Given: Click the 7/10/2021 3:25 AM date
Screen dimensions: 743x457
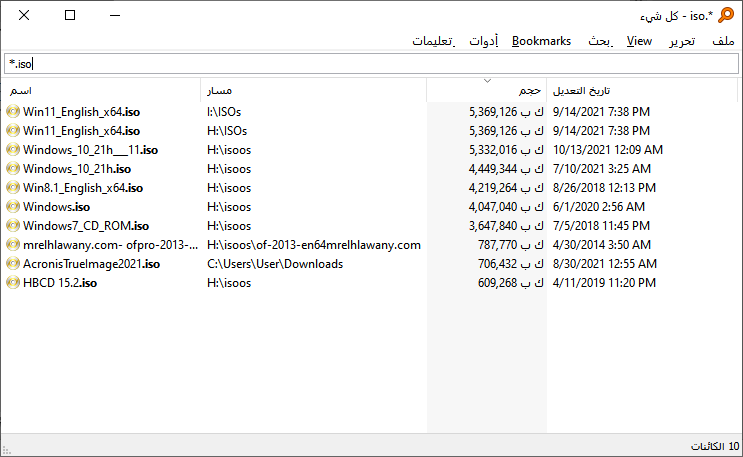Looking at the screenshot, I should (602, 169).
